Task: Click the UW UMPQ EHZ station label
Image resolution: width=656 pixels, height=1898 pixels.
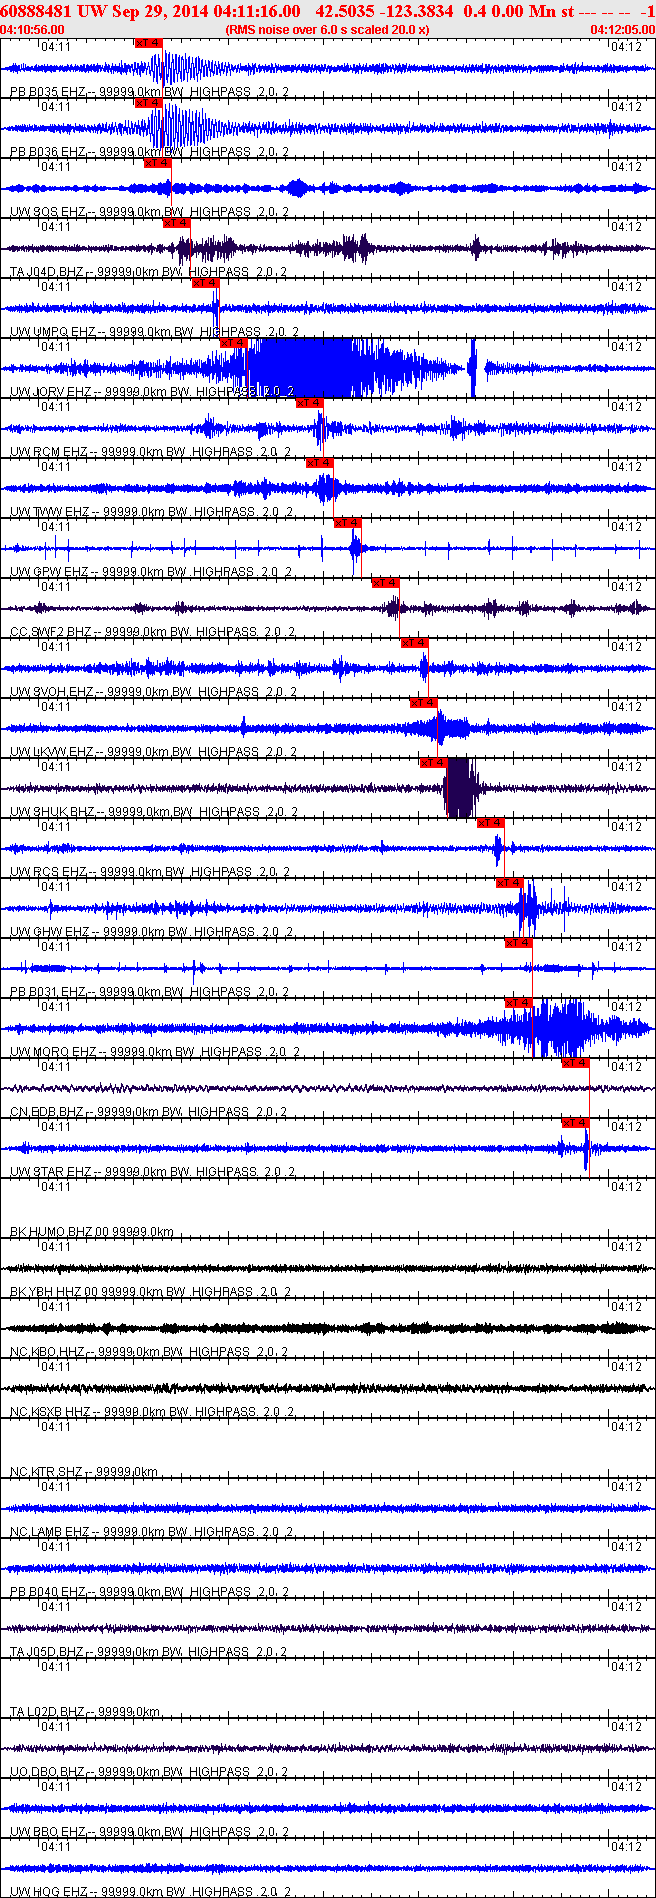Action: [x=155, y=332]
